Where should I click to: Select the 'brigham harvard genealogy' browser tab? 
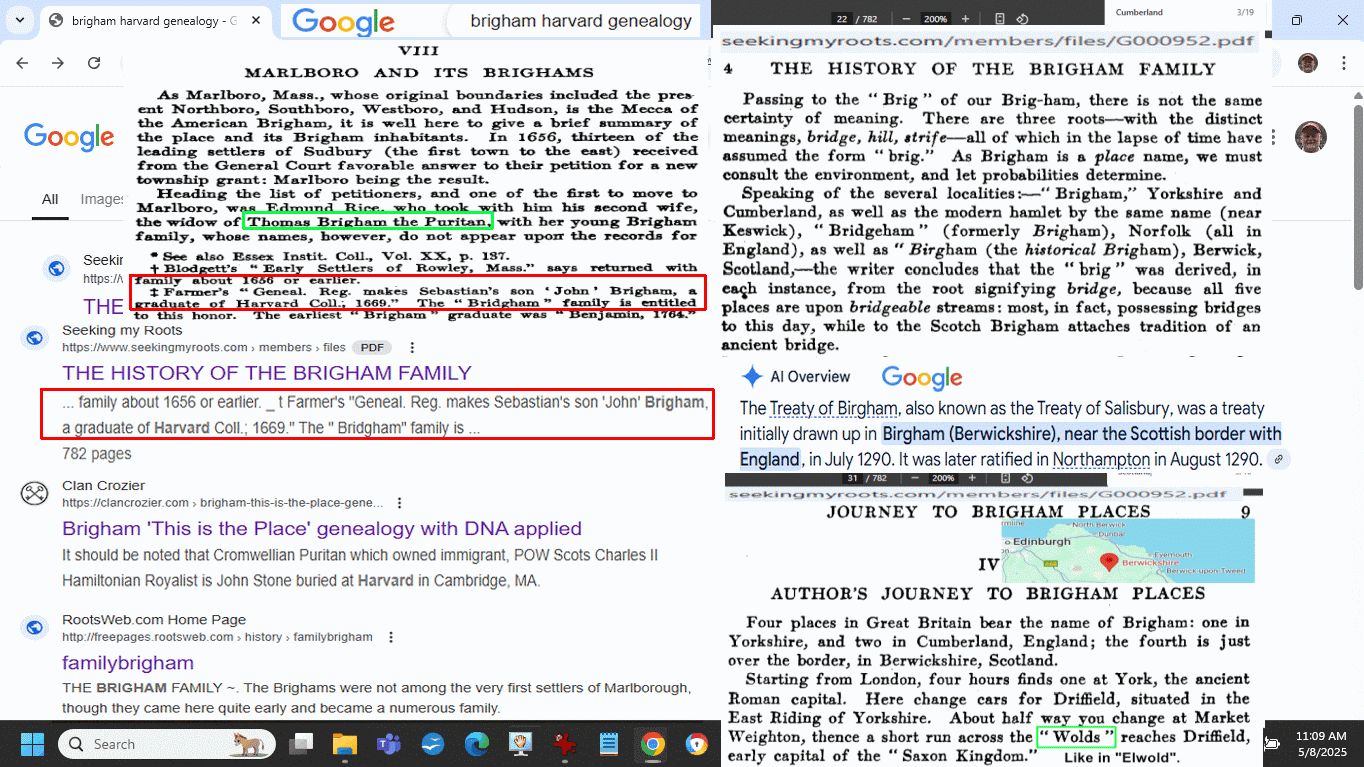[155, 20]
